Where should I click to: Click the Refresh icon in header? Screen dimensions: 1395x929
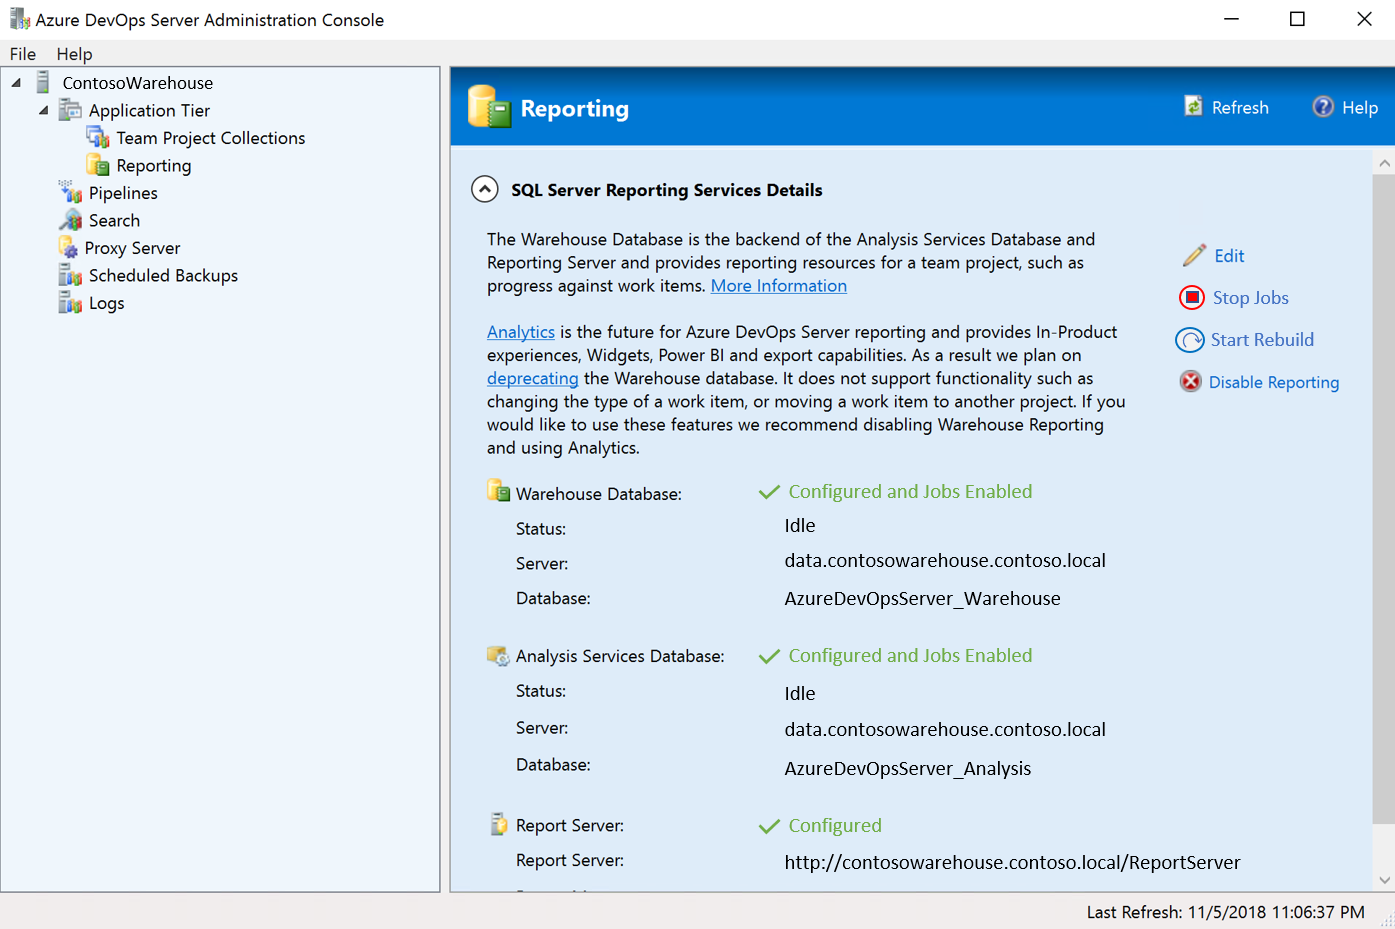point(1193,106)
